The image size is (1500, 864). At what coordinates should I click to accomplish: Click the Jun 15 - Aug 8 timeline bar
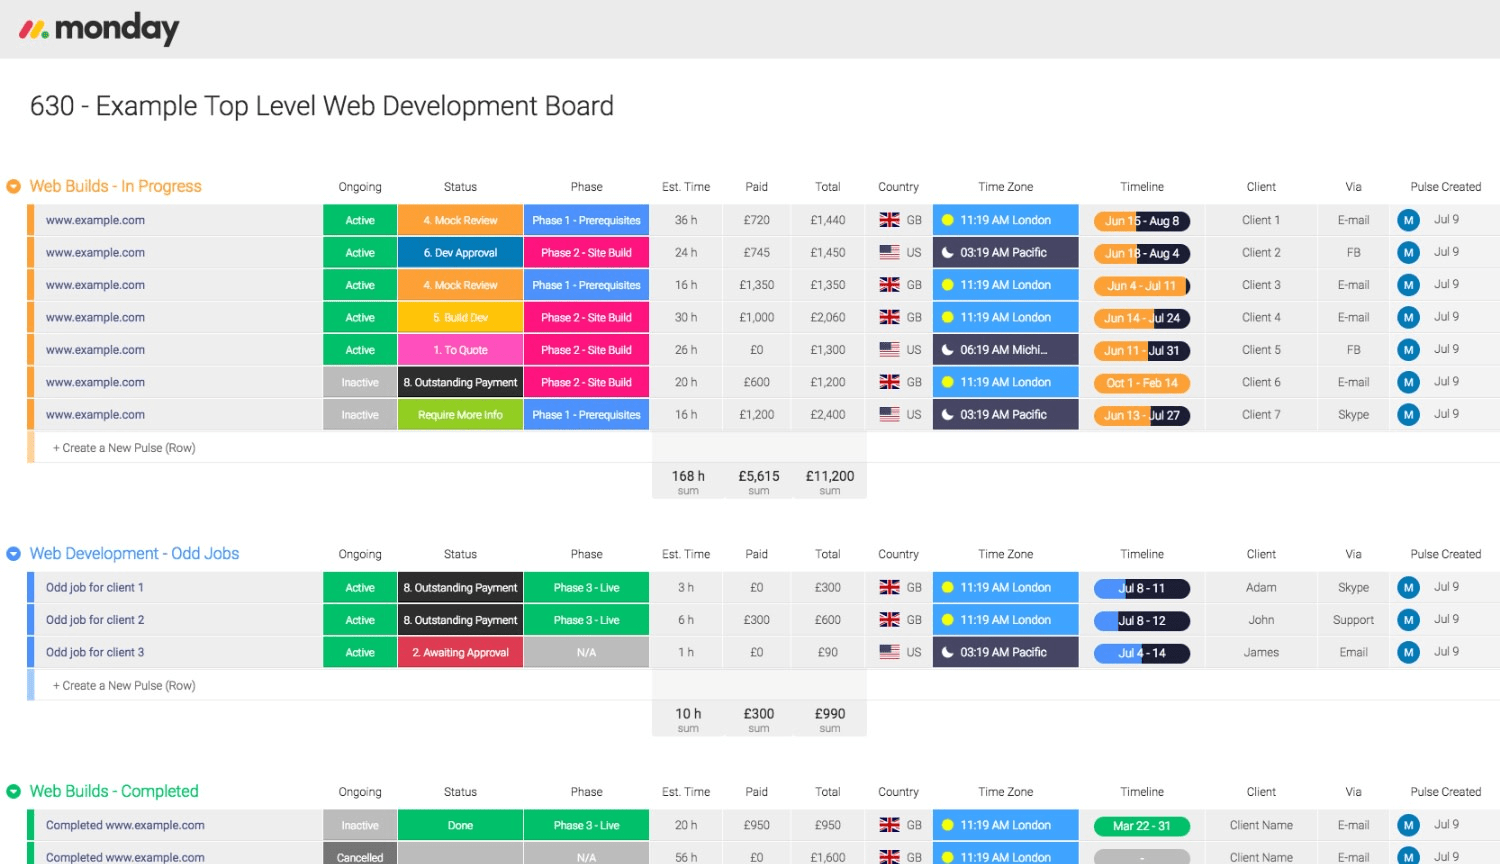pyautogui.click(x=1141, y=221)
